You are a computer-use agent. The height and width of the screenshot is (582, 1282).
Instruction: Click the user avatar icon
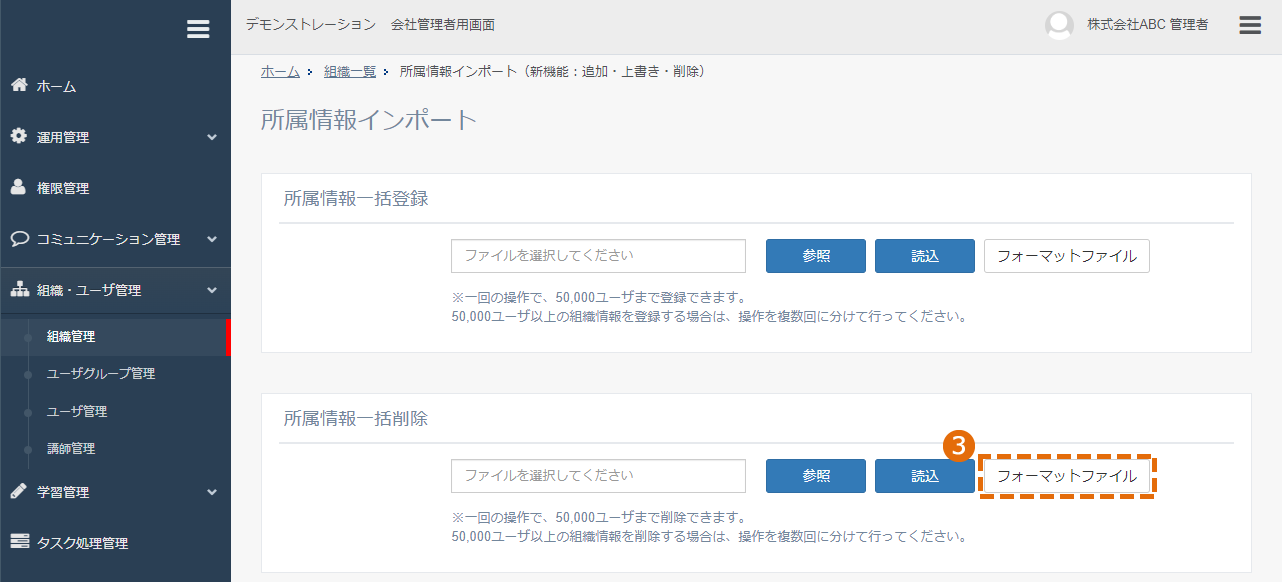(1059, 25)
